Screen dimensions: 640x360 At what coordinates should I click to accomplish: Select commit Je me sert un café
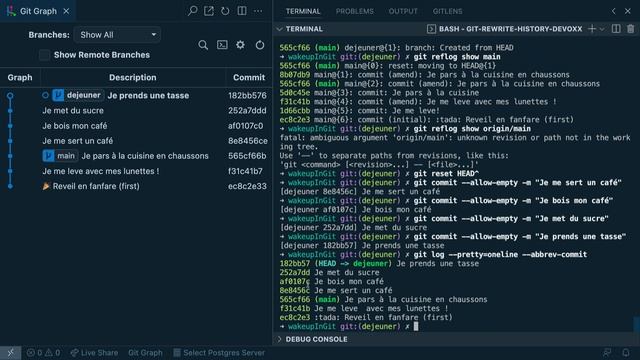78,141
